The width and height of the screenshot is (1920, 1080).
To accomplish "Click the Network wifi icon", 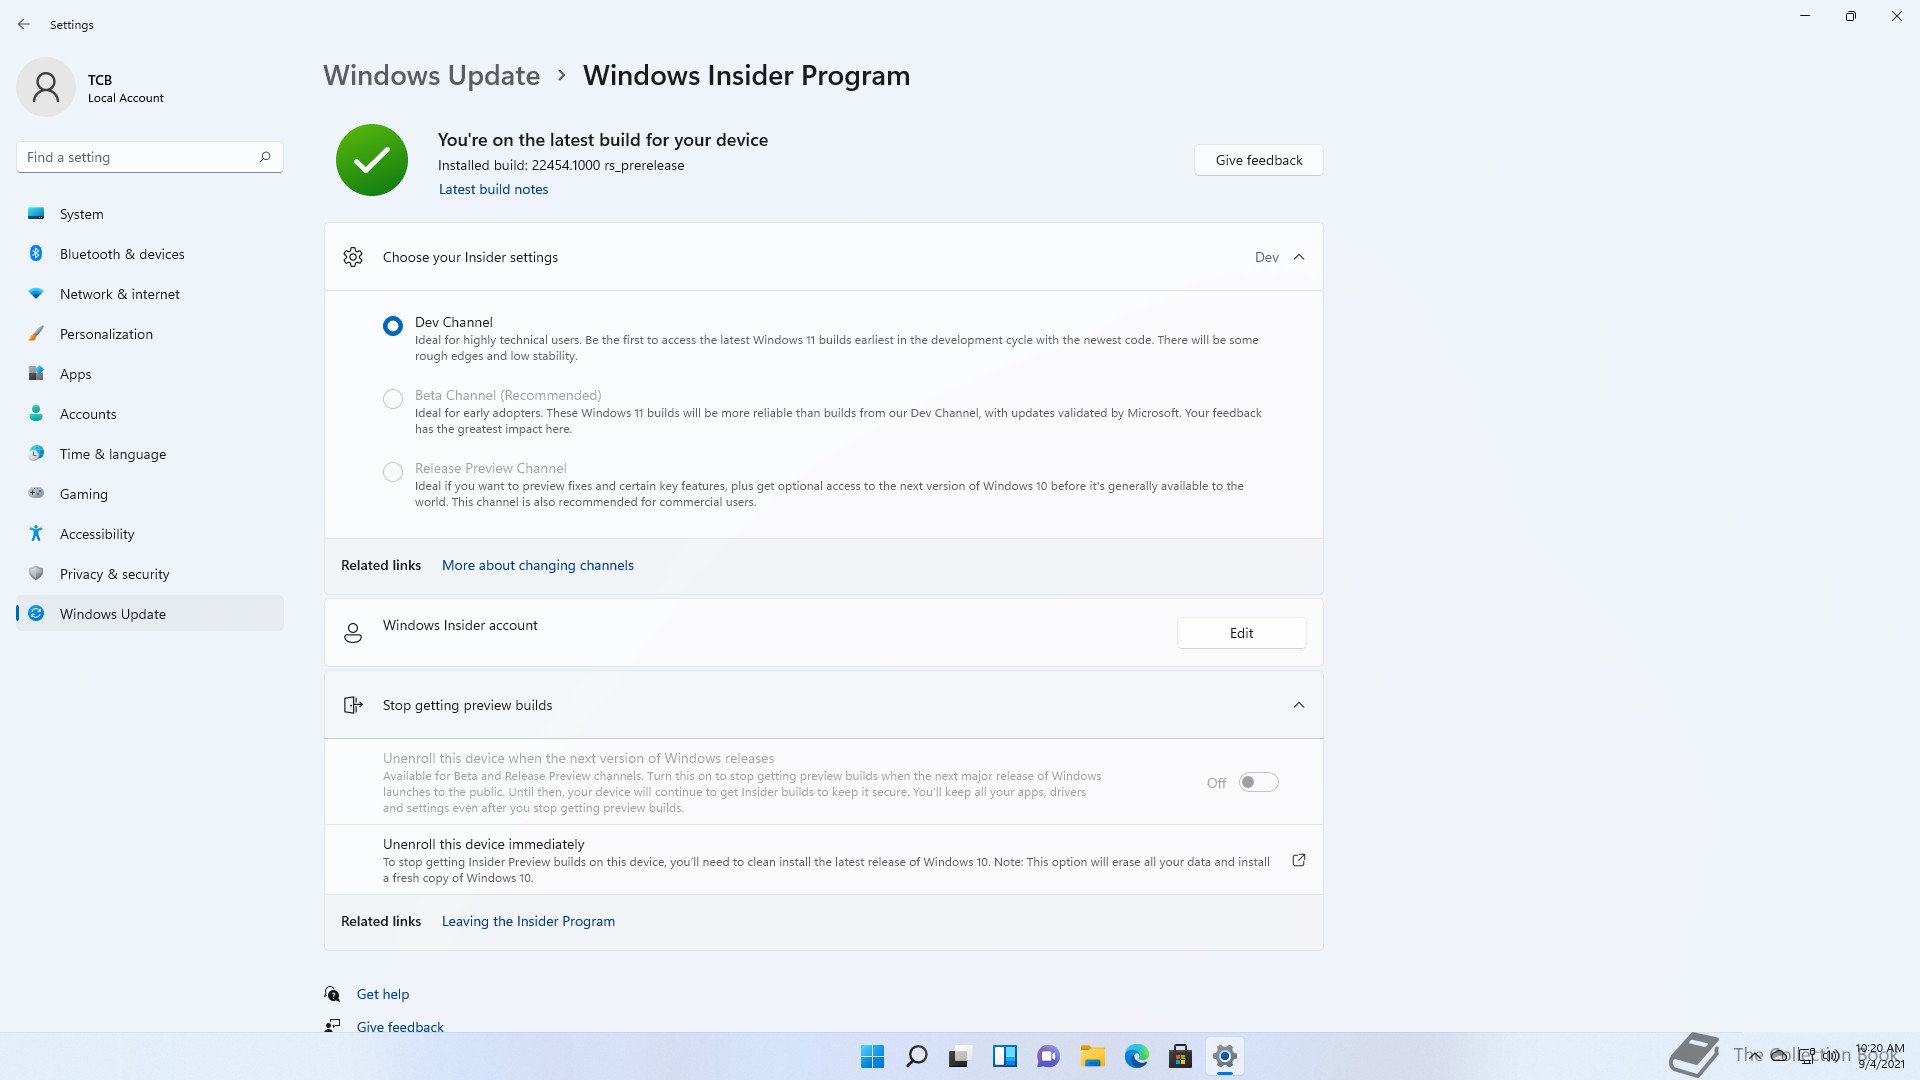I will coord(36,294).
